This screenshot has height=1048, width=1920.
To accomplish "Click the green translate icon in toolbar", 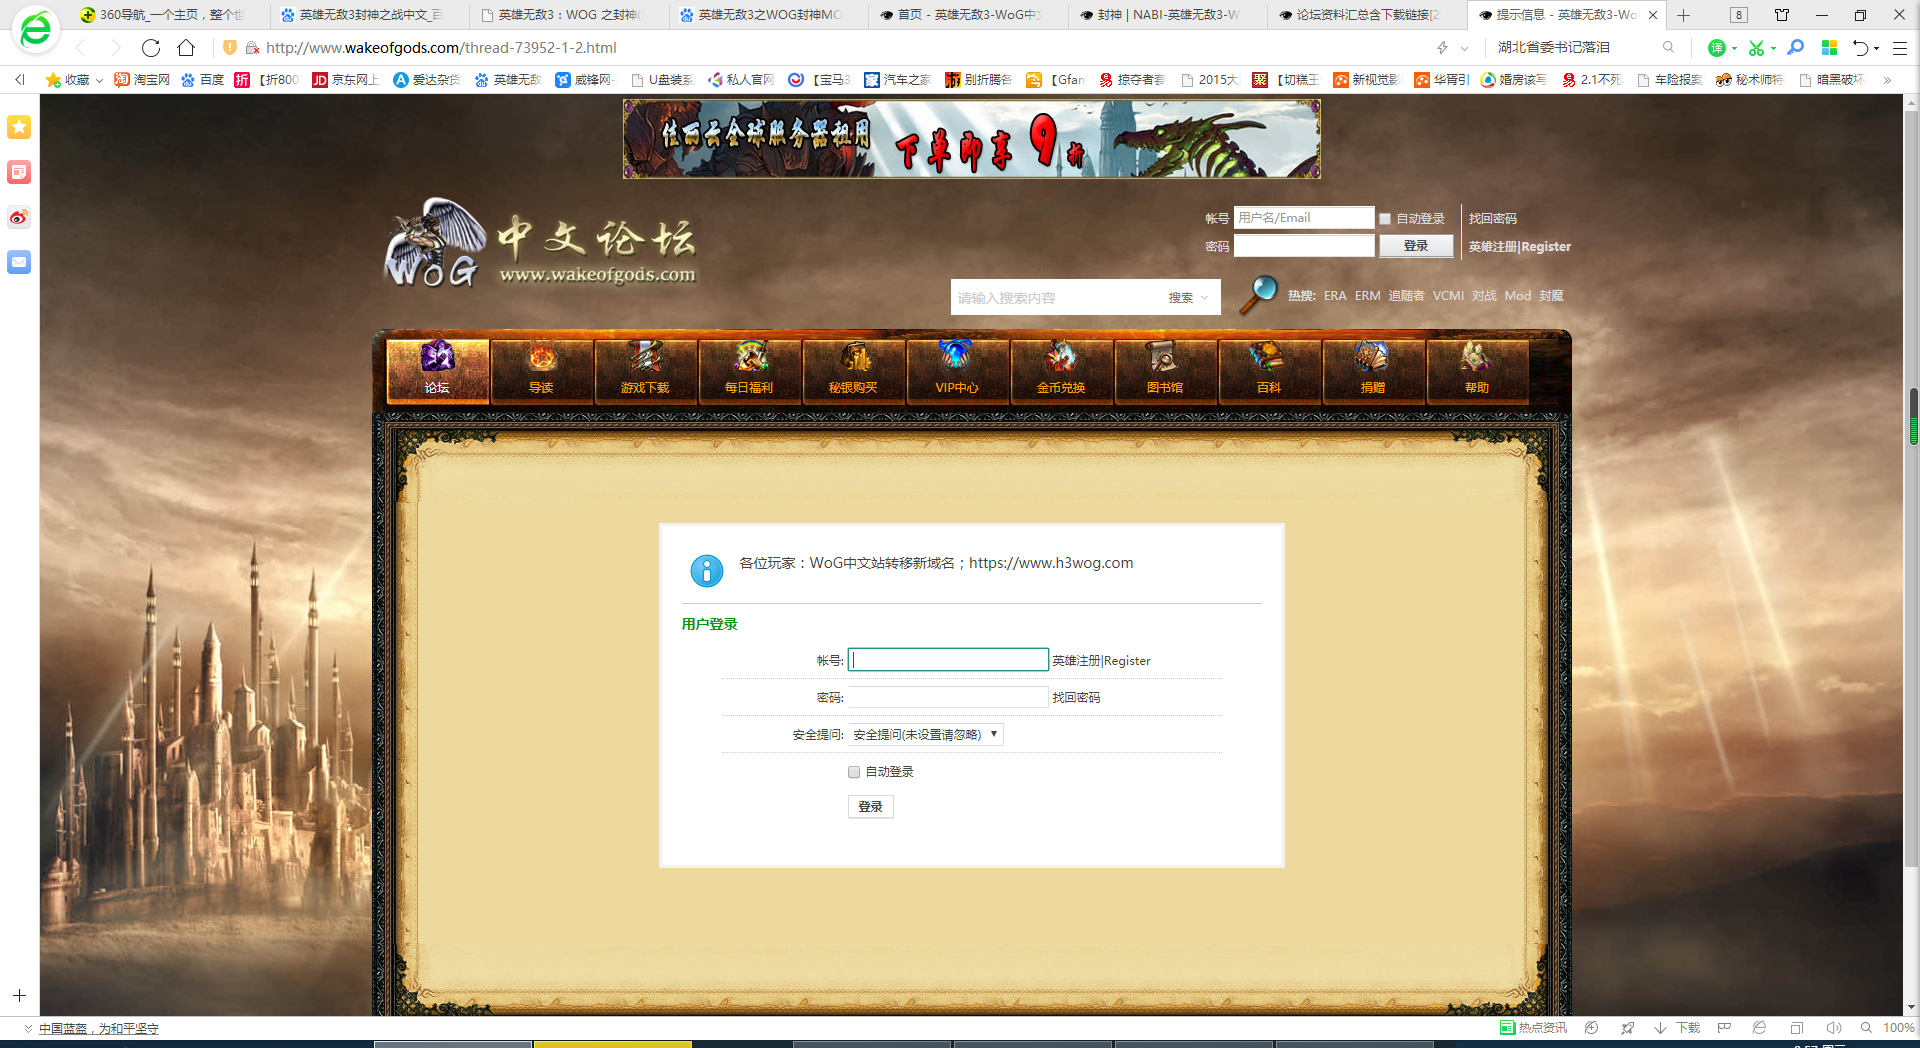I will pos(1717,47).
